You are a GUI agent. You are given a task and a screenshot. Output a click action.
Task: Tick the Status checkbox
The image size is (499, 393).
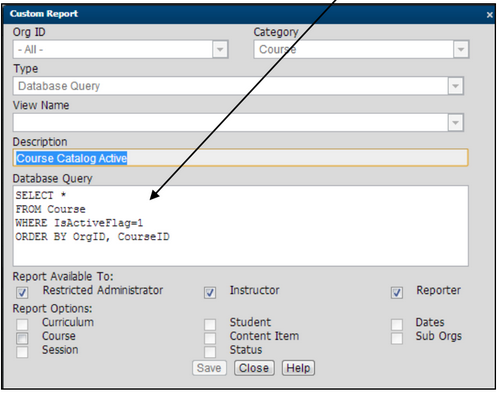click(210, 352)
